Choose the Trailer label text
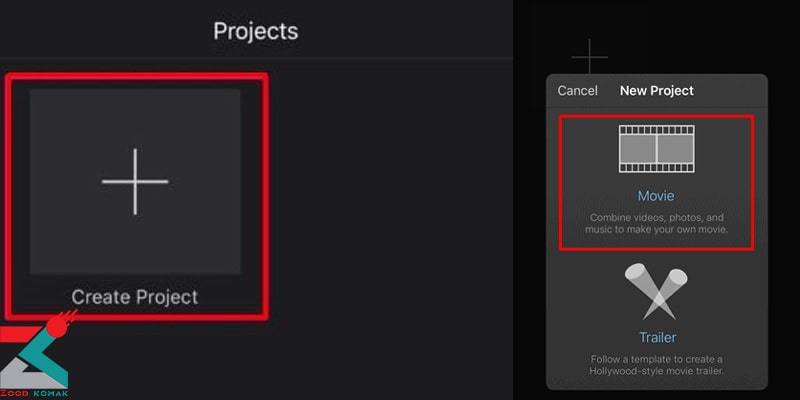 (658, 337)
